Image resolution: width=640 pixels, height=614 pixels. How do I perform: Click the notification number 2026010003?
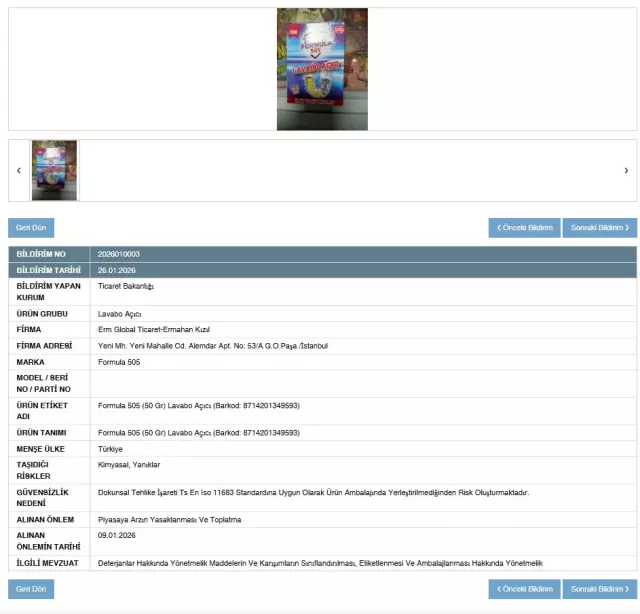click(x=118, y=254)
